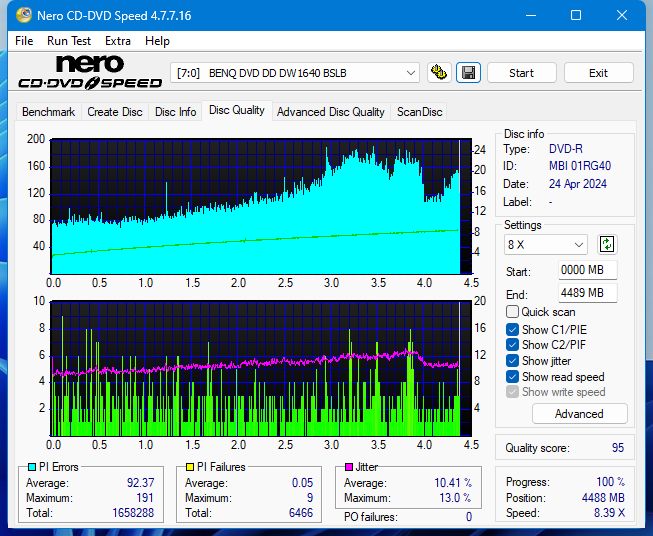Click PI Errors average 92.37

[x=140, y=482]
